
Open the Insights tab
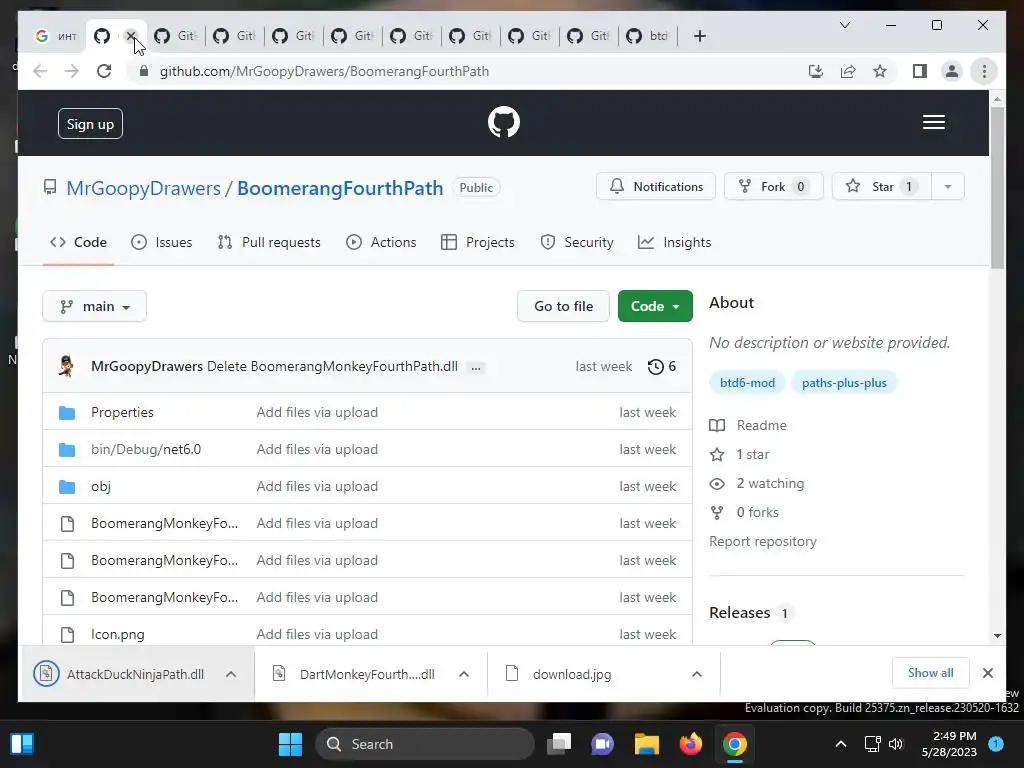[x=675, y=242]
